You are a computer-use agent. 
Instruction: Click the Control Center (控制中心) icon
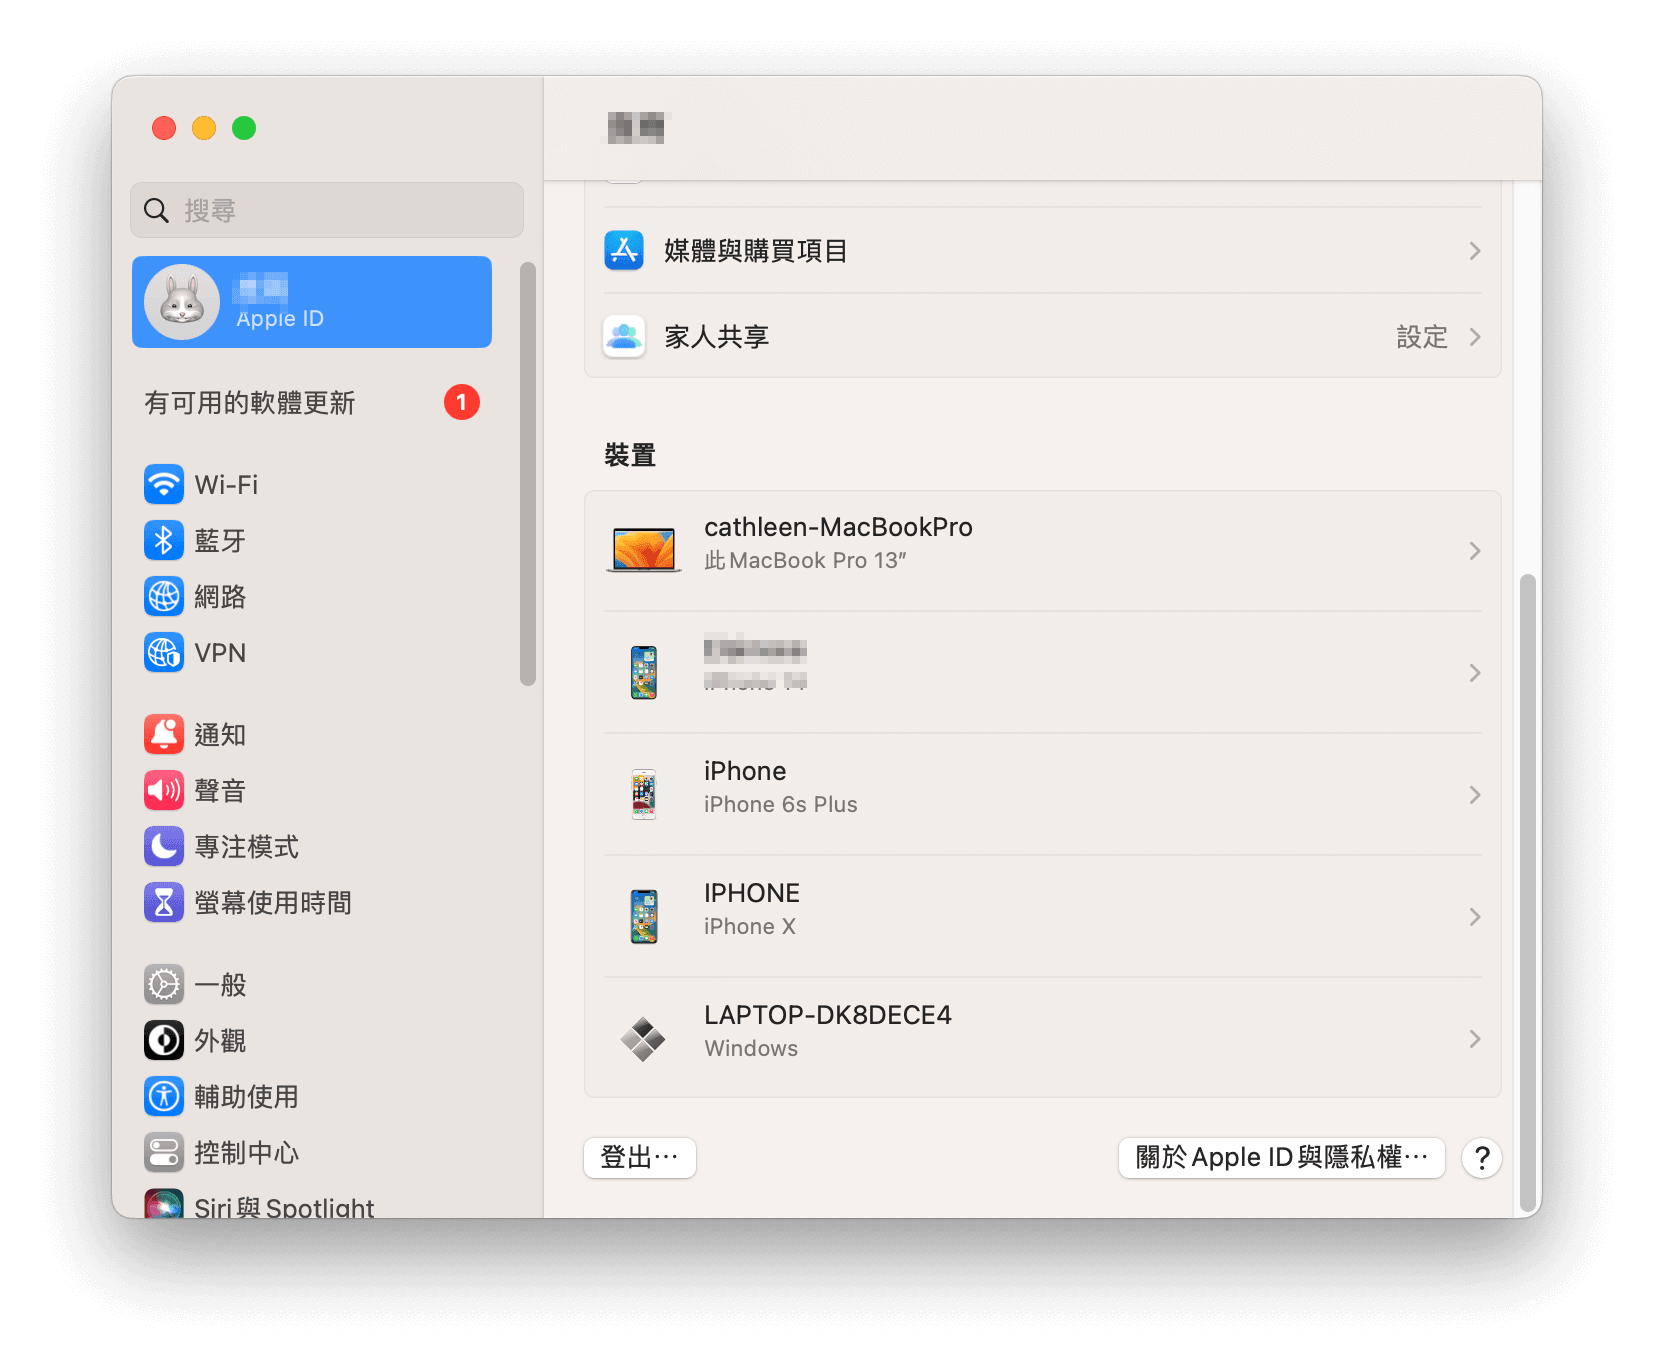click(x=164, y=1153)
